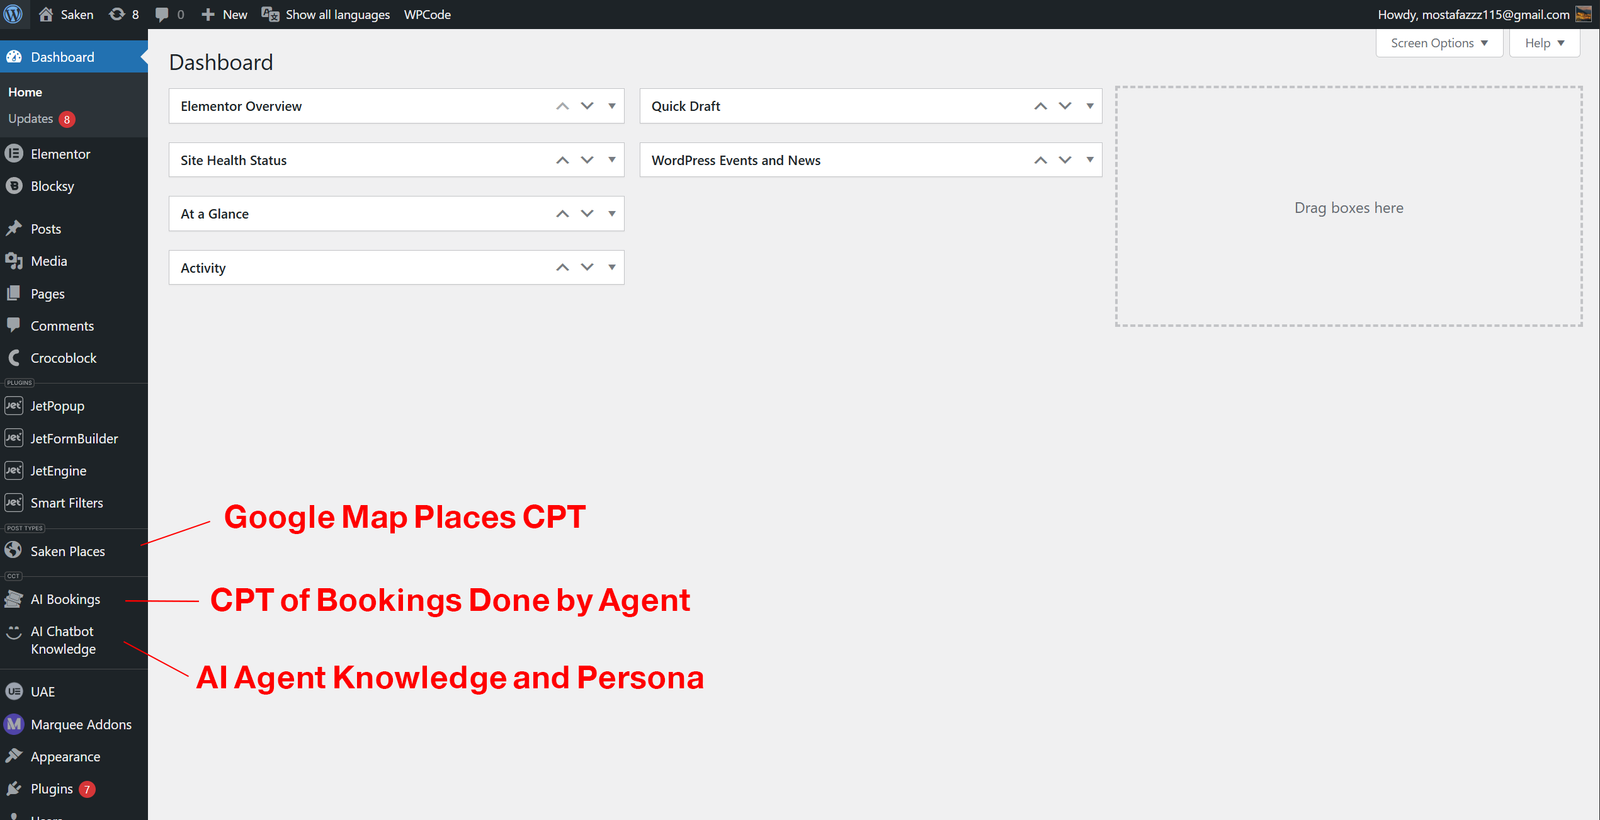Open the Plugins menu item
Screen dimensions: 1600x820
coord(51,789)
